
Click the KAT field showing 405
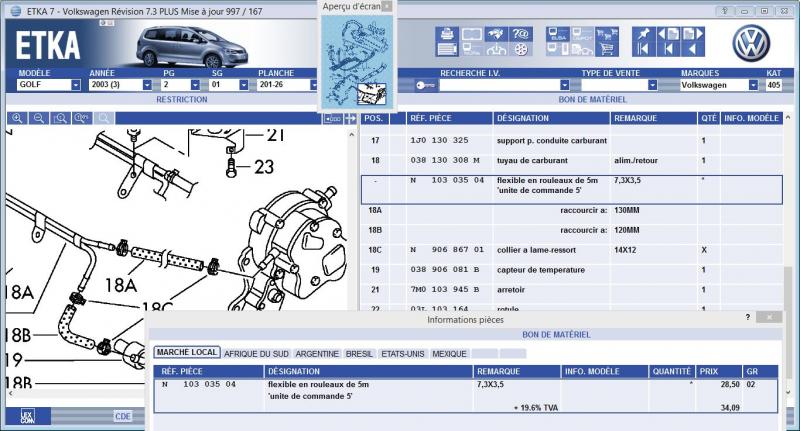[x=773, y=85]
